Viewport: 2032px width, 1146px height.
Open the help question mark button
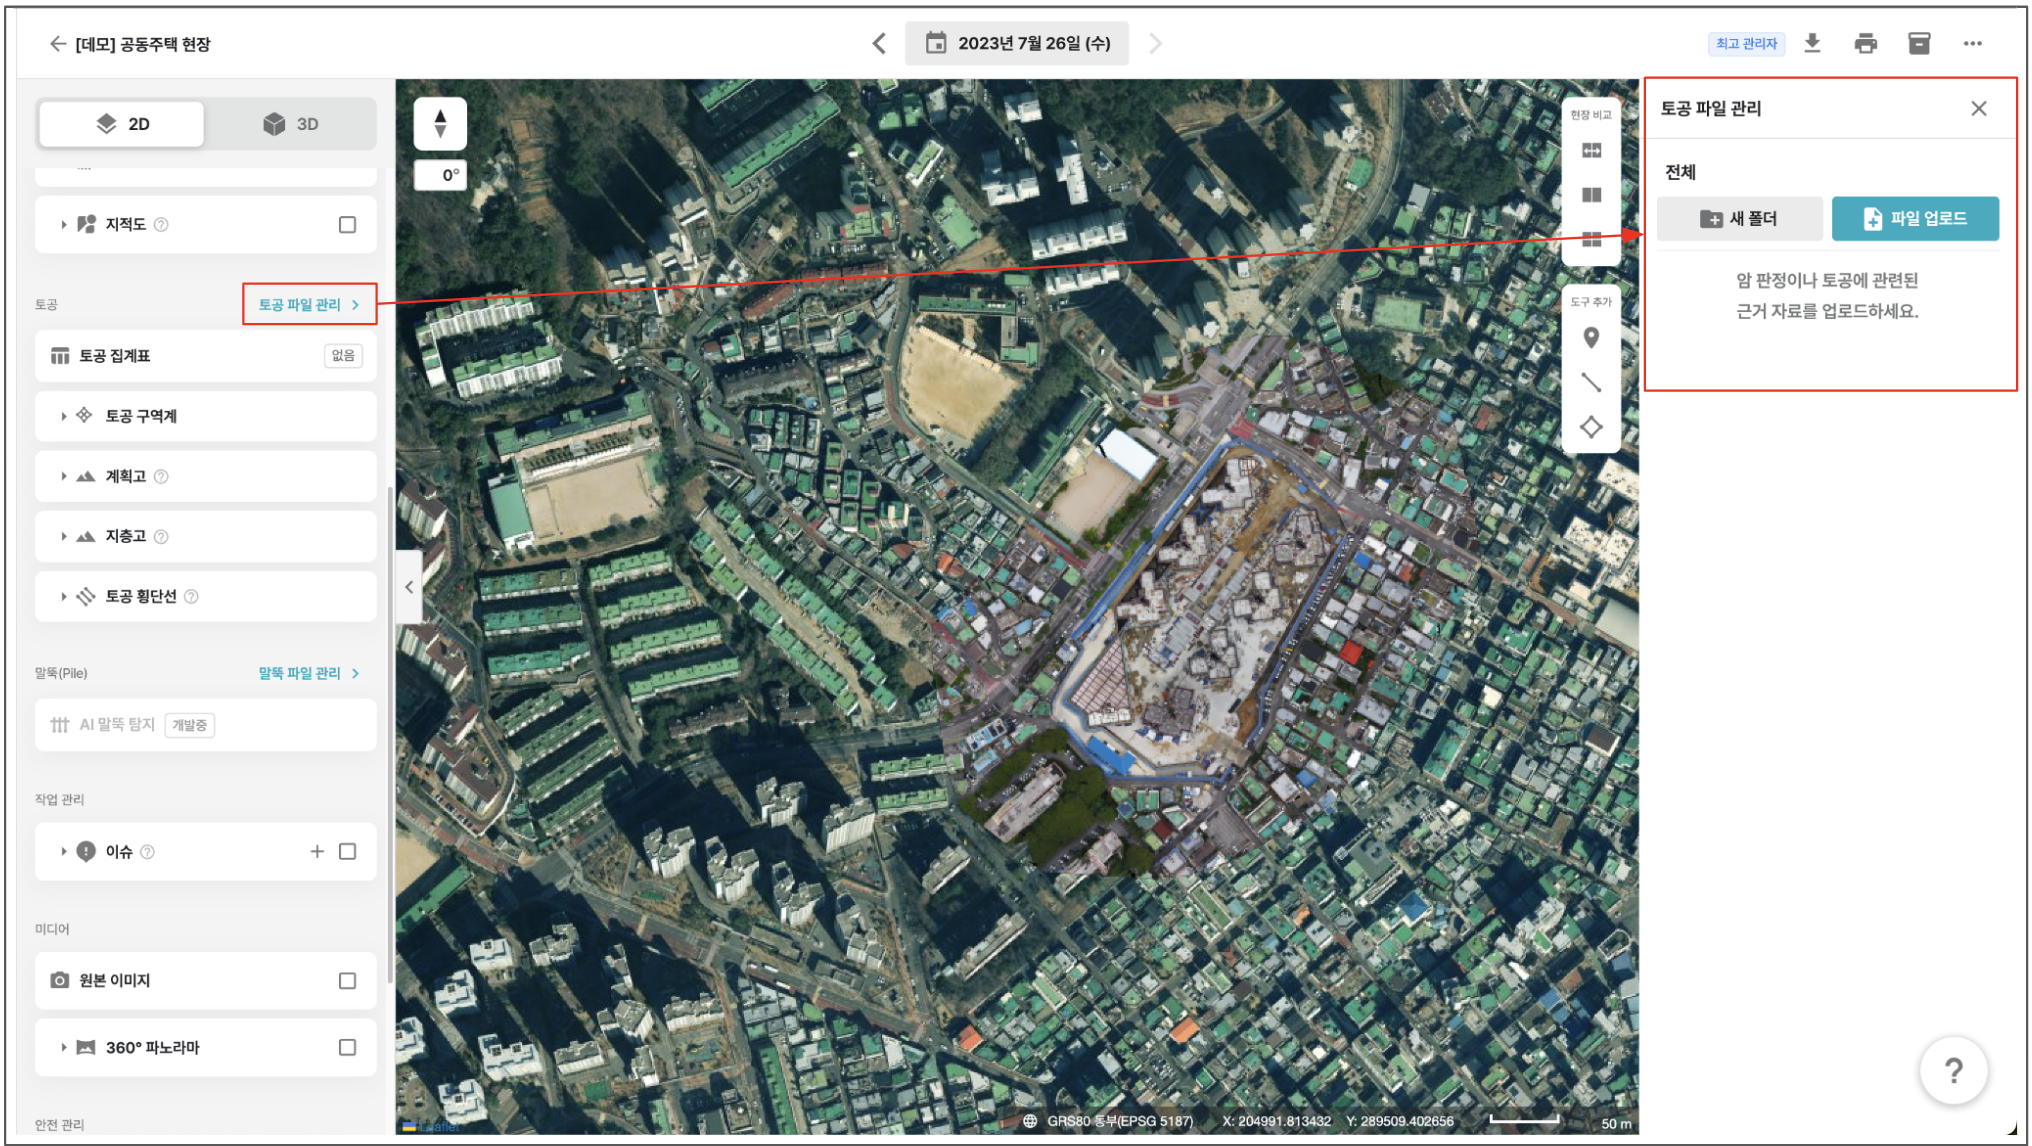click(1953, 1071)
